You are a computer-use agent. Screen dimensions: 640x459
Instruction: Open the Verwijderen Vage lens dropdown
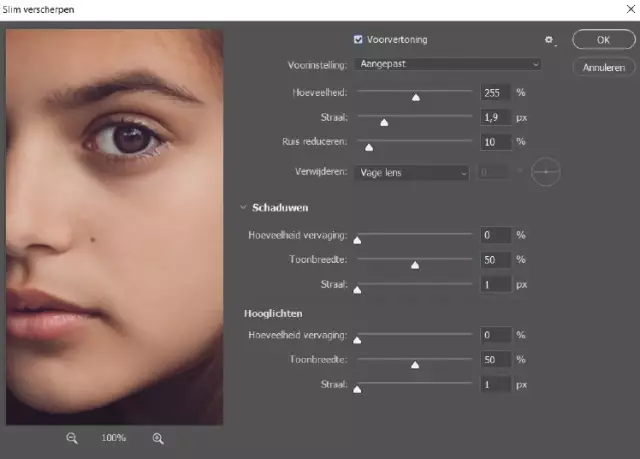click(411, 172)
